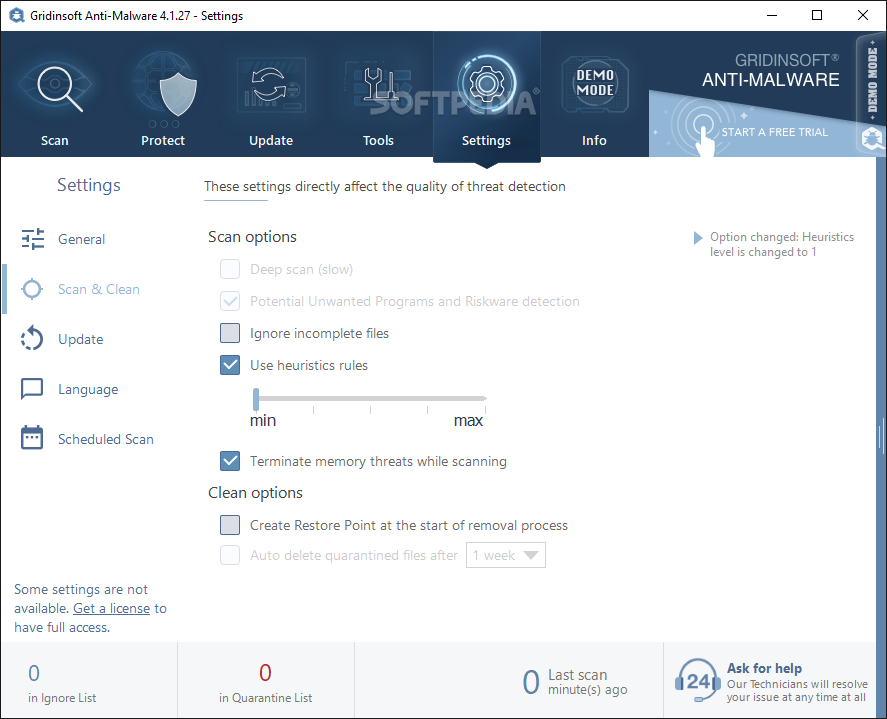Image resolution: width=887 pixels, height=719 pixels.
Task: Select Language settings section
Action: tap(88, 389)
